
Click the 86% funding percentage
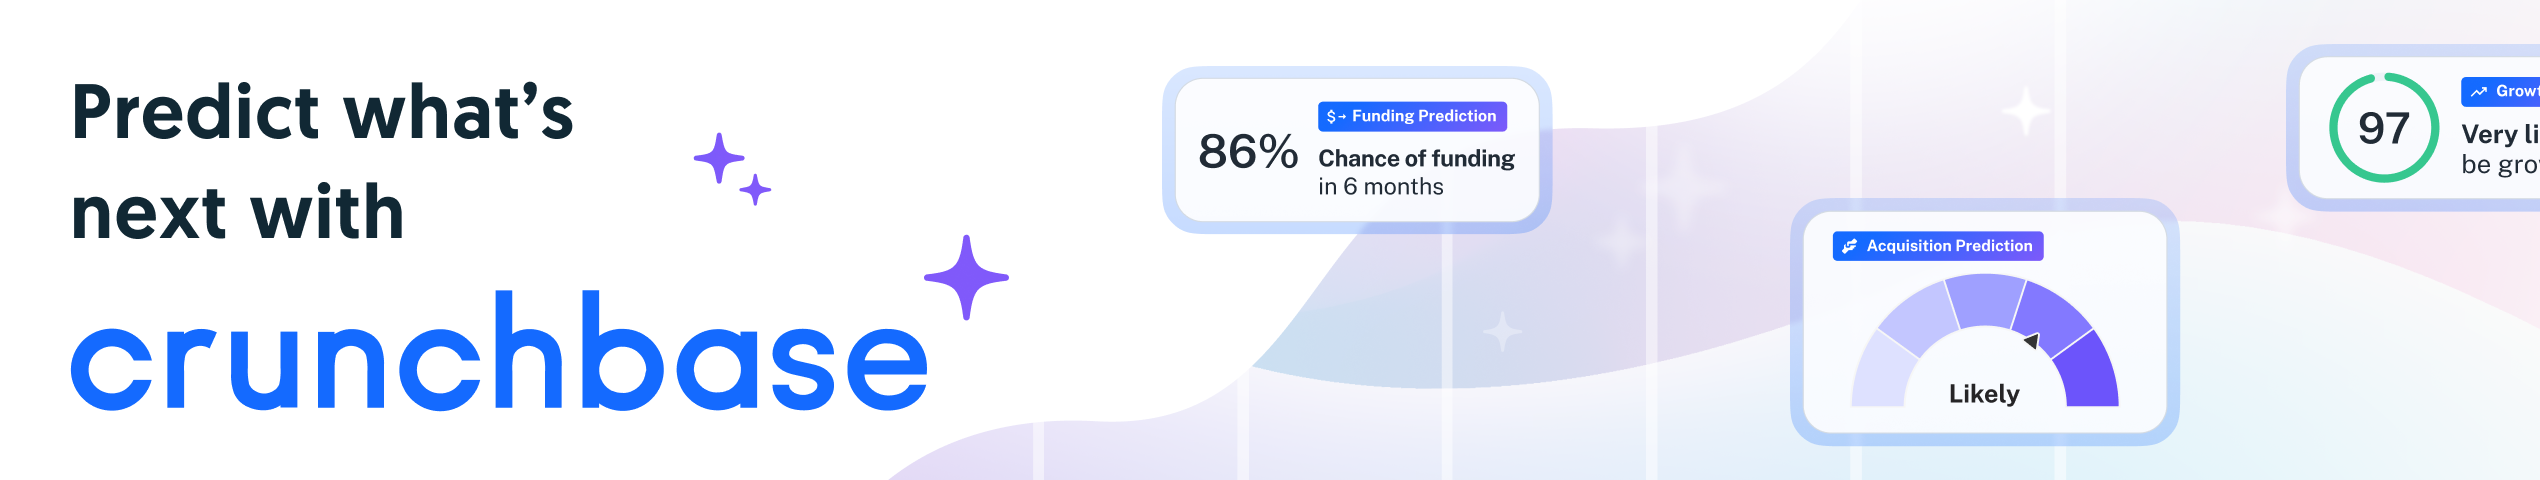[1247, 152]
